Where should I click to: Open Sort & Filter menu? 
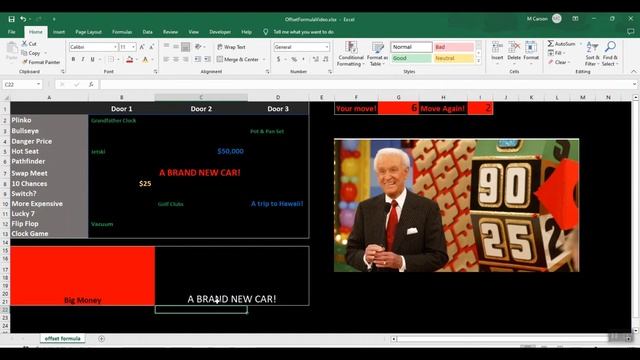tap(592, 53)
